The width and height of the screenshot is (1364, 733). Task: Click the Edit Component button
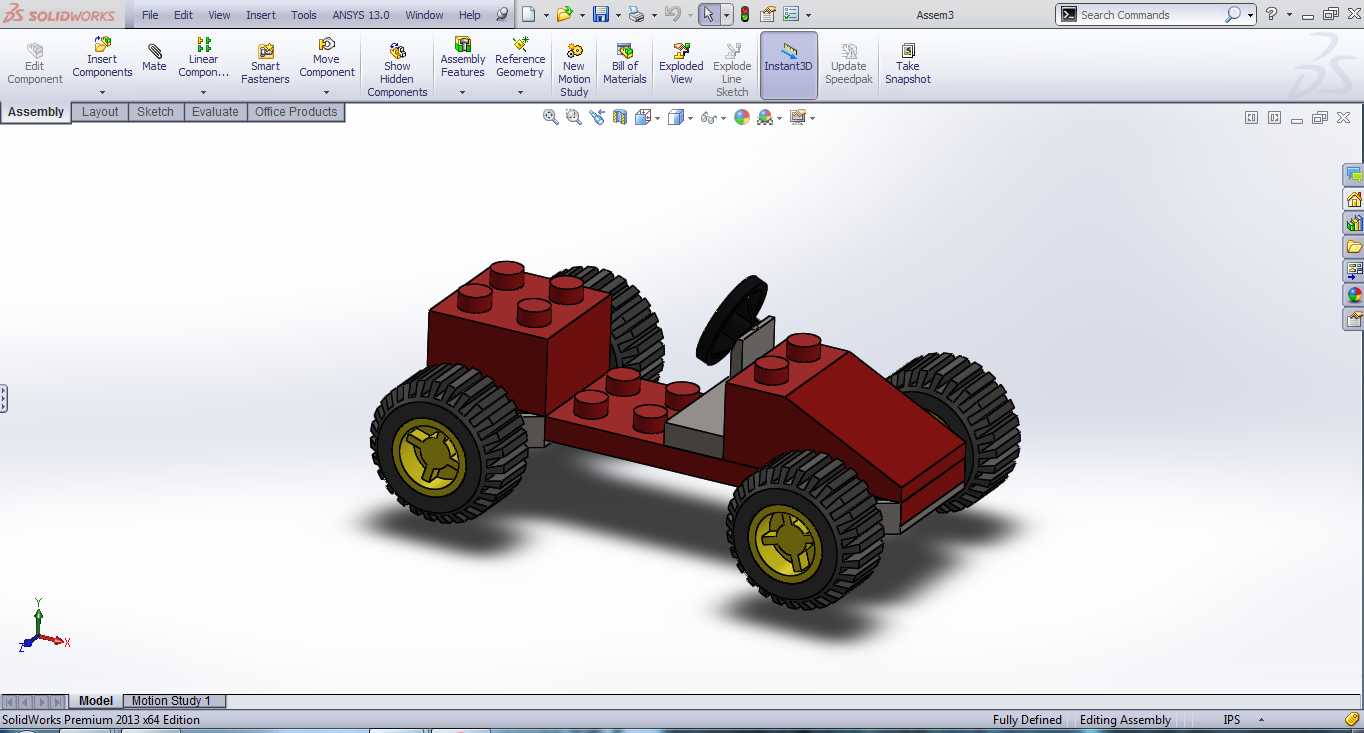35,64
